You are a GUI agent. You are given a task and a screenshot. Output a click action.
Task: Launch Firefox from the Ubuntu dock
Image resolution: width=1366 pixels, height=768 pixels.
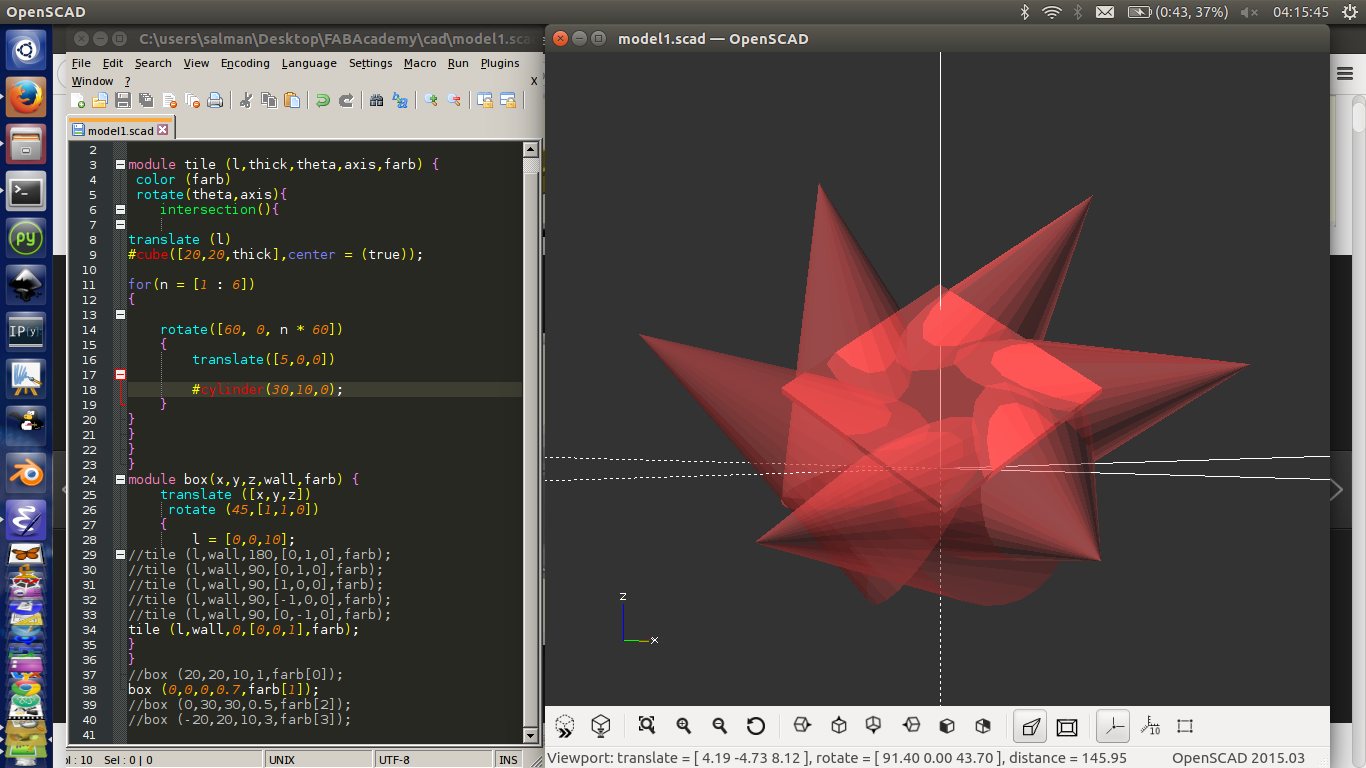pyautogui.click(x=24, y=96)
